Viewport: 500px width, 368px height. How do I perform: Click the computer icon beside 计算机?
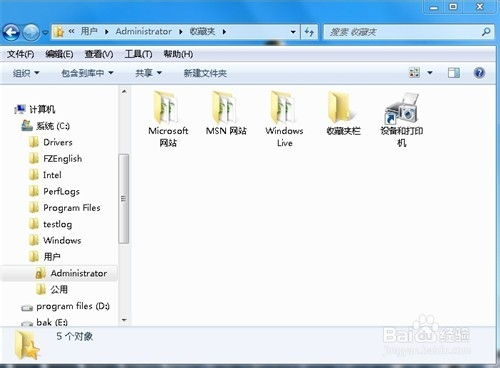coord(20,109)
